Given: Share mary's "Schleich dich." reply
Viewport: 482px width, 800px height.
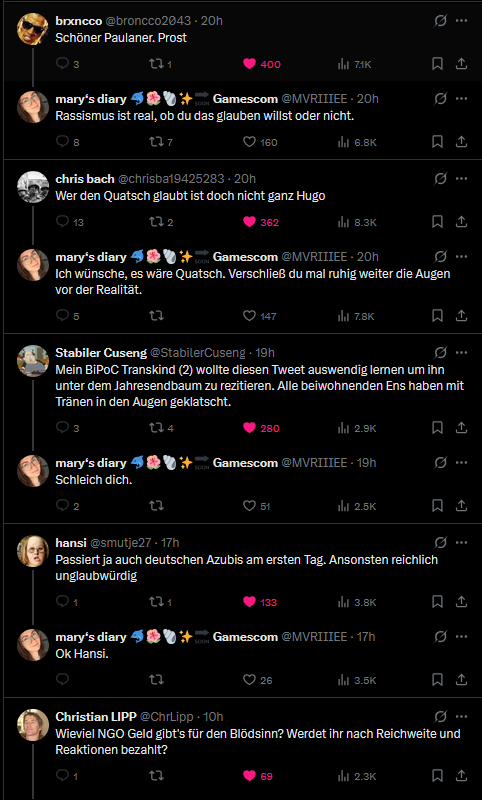Looking at the screenshot, I should pos(462,506).
